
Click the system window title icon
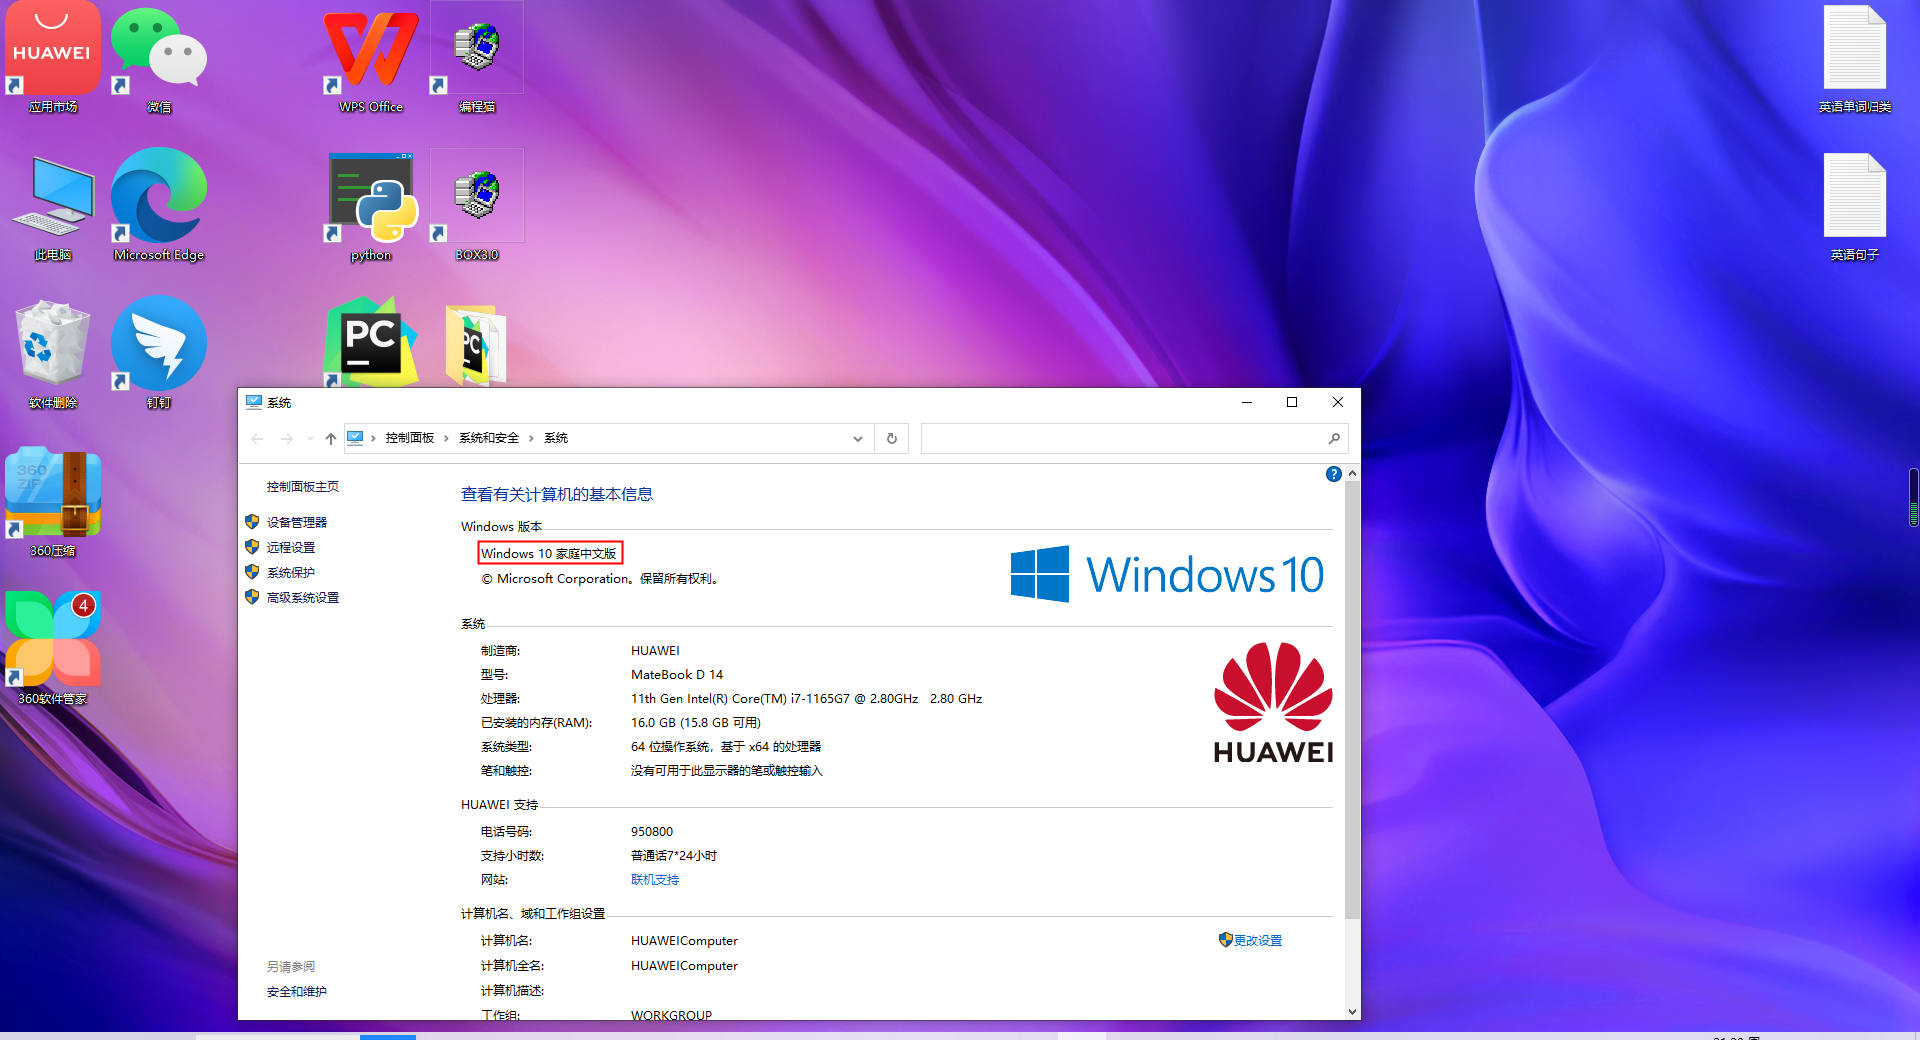coord(254,402)
